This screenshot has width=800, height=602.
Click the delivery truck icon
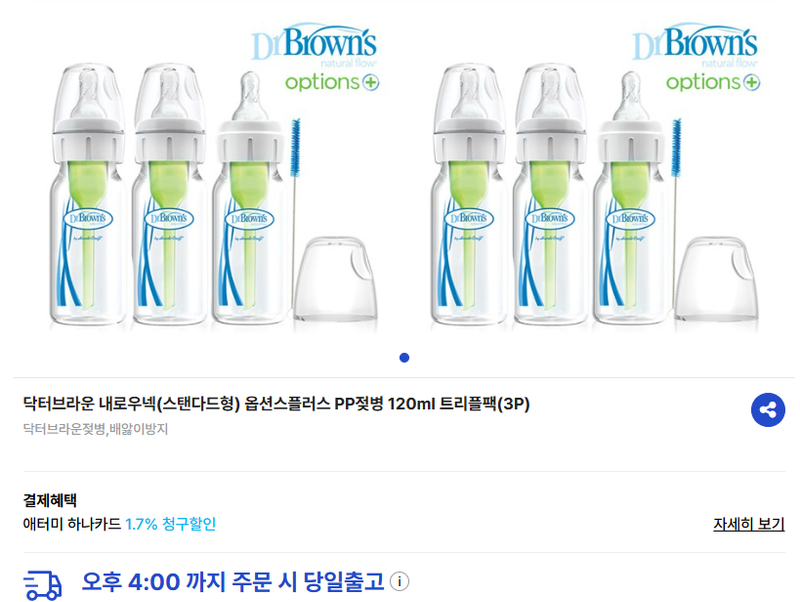coord(42,585)
